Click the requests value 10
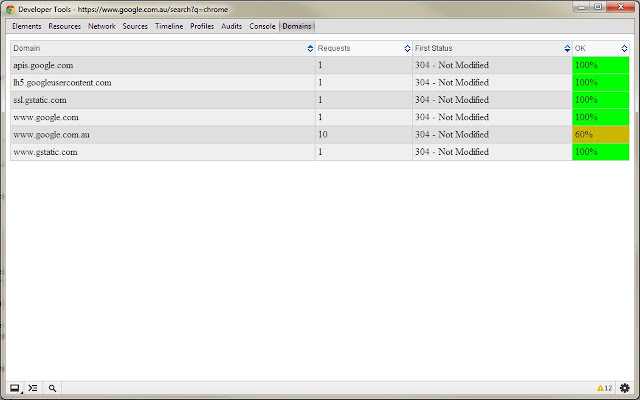The width and height of the screenshot is (640, 400). [364, 135]
